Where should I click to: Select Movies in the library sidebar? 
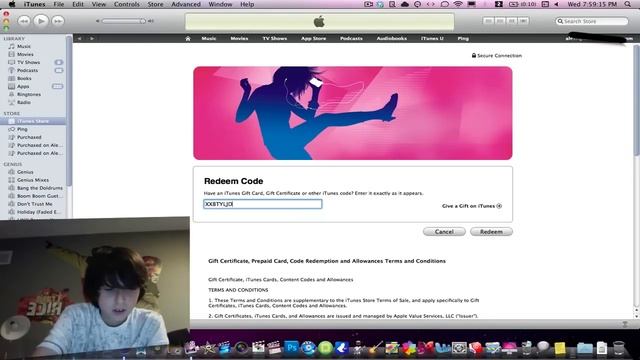(25, 54)
